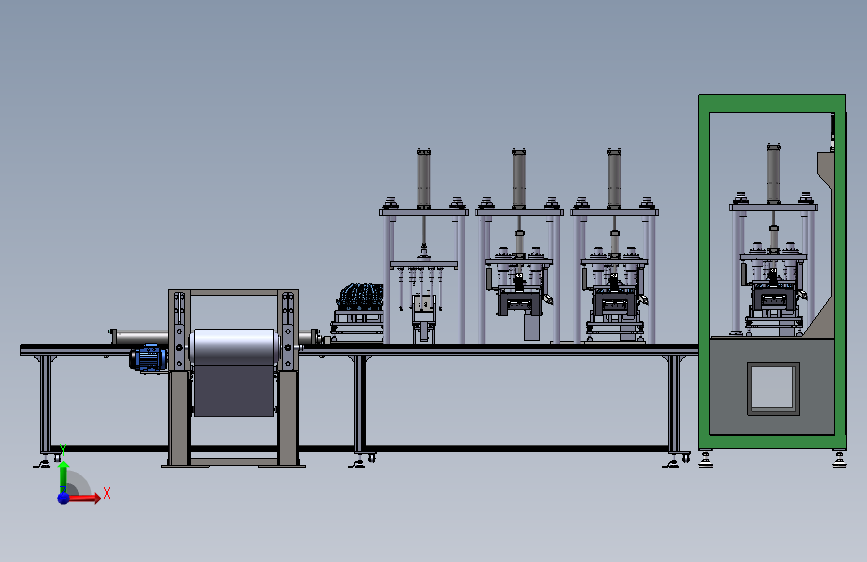Image resolution: width=867 pixels, height=562 pixels.
Task: Select the black coiled hose bundle on the table
Action: click(361, 297)
